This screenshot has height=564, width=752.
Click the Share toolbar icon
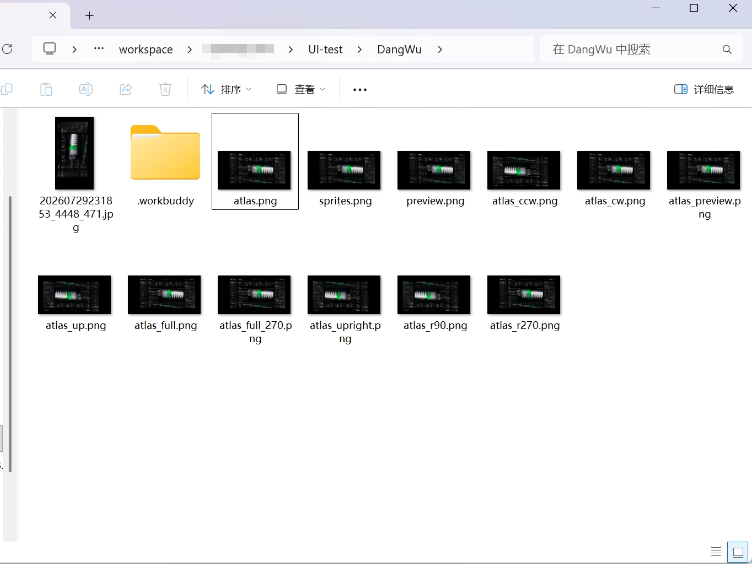point(126,89)
